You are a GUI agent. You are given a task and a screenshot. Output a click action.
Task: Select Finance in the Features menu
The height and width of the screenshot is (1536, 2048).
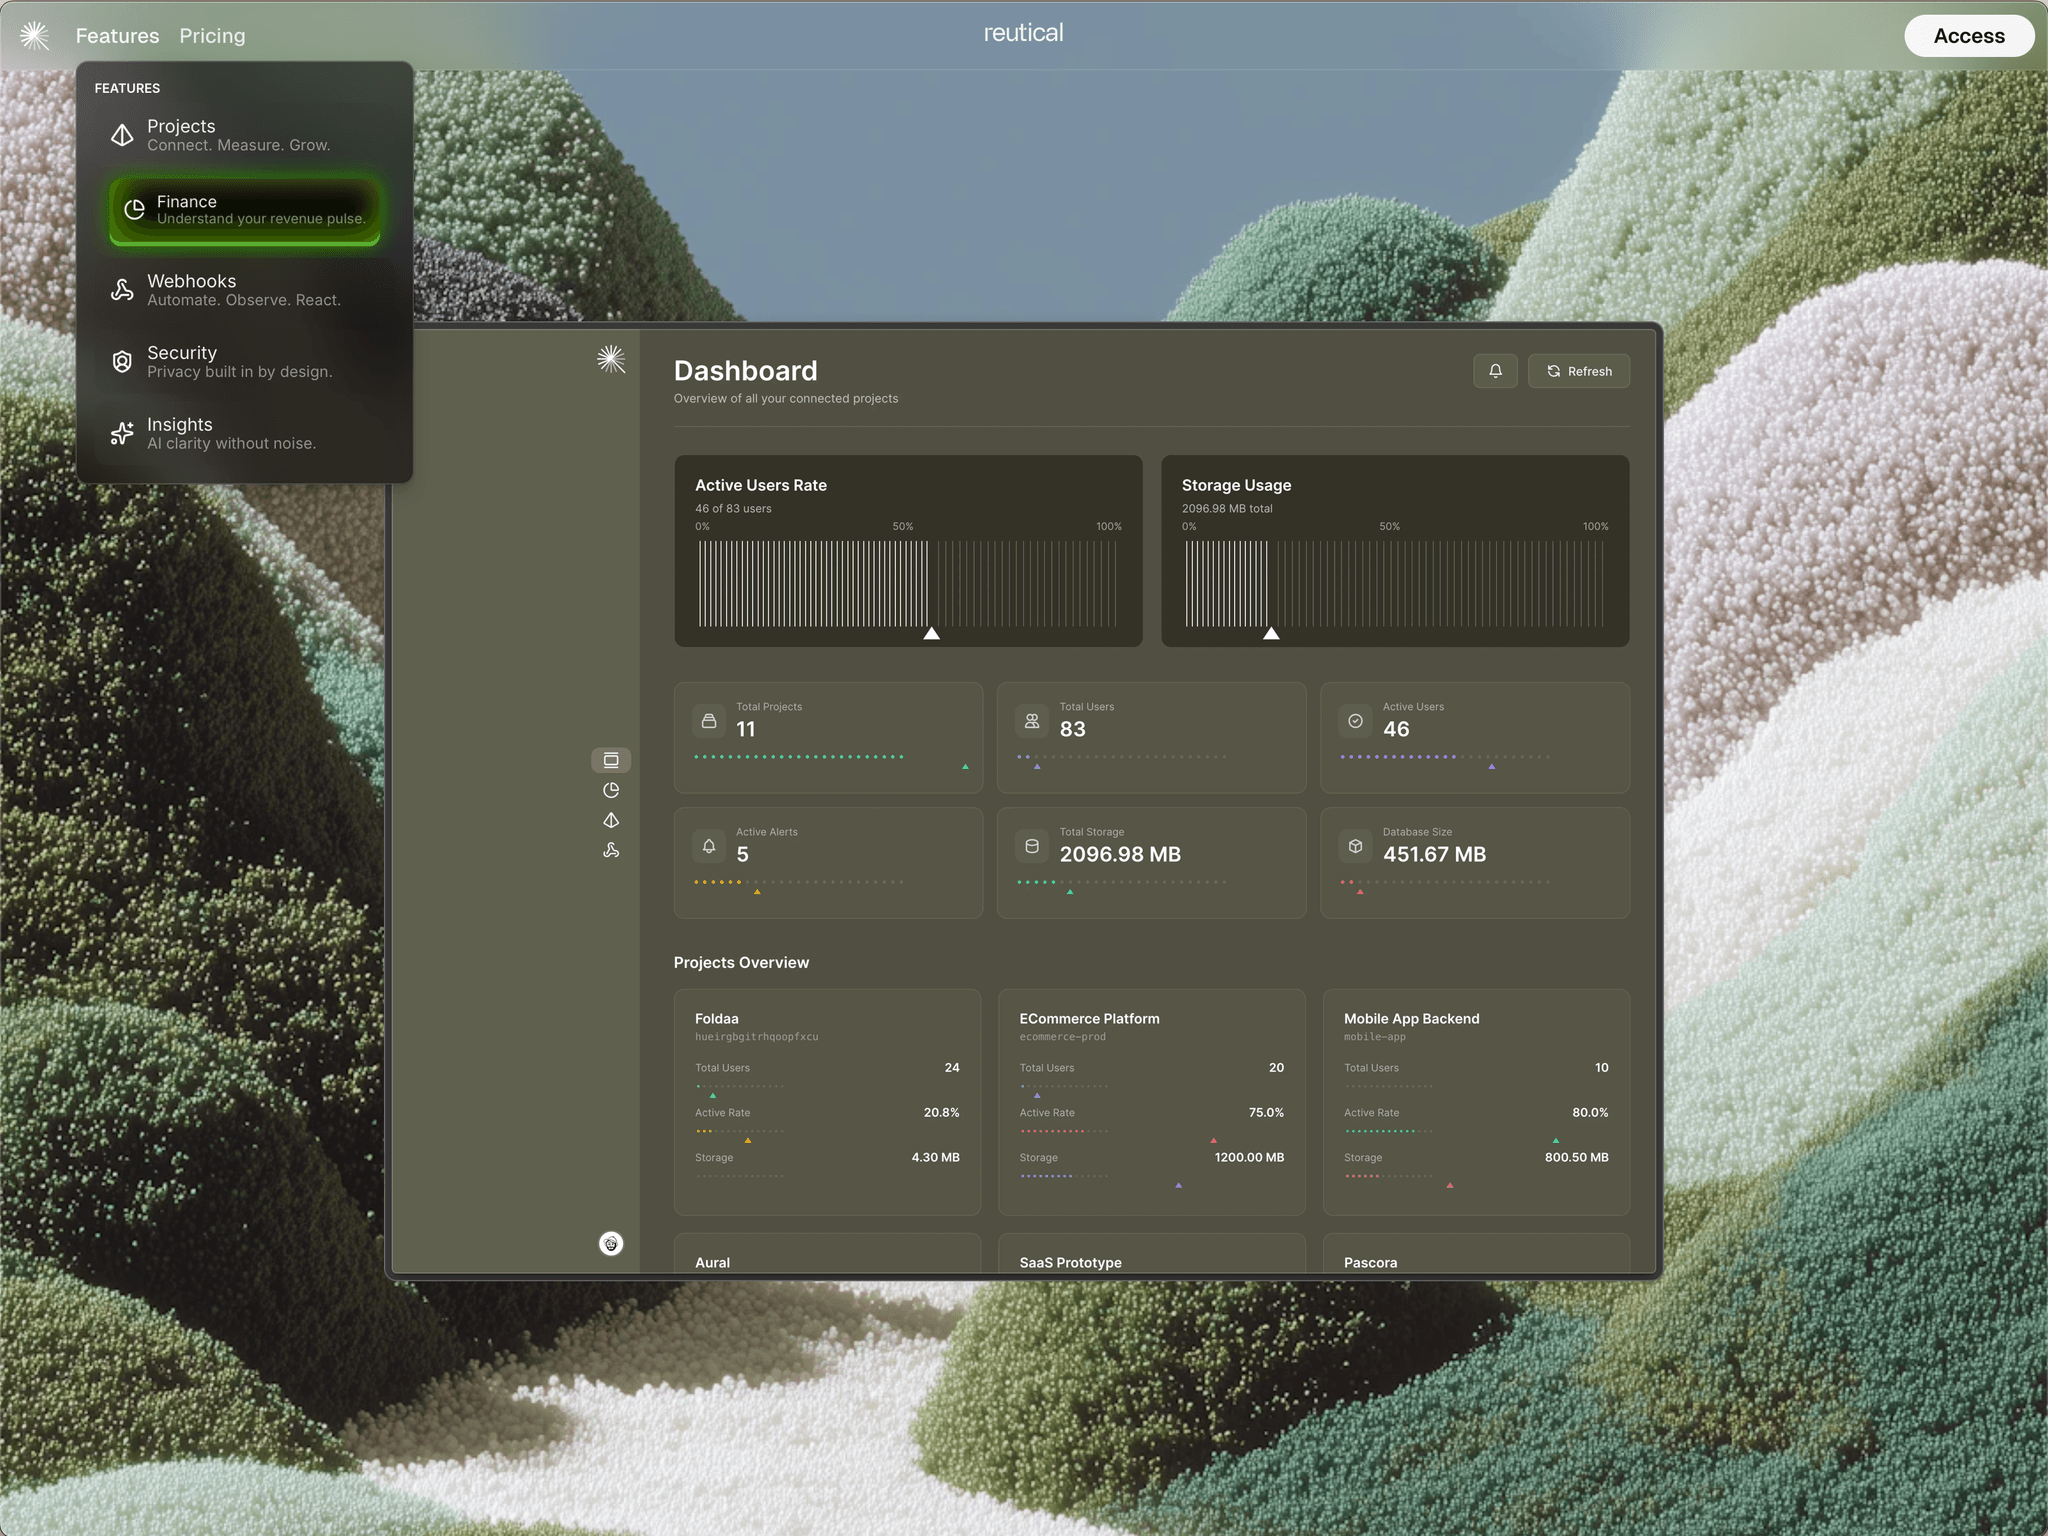(x=245, y=210)
